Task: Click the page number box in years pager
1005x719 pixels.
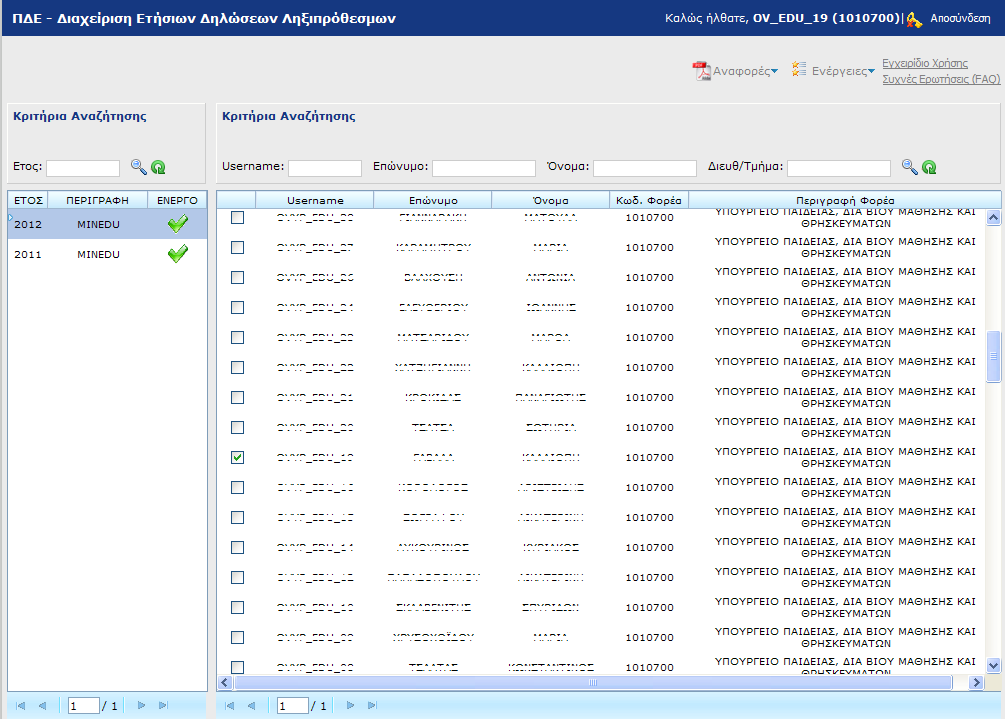Action: [84, 706]
